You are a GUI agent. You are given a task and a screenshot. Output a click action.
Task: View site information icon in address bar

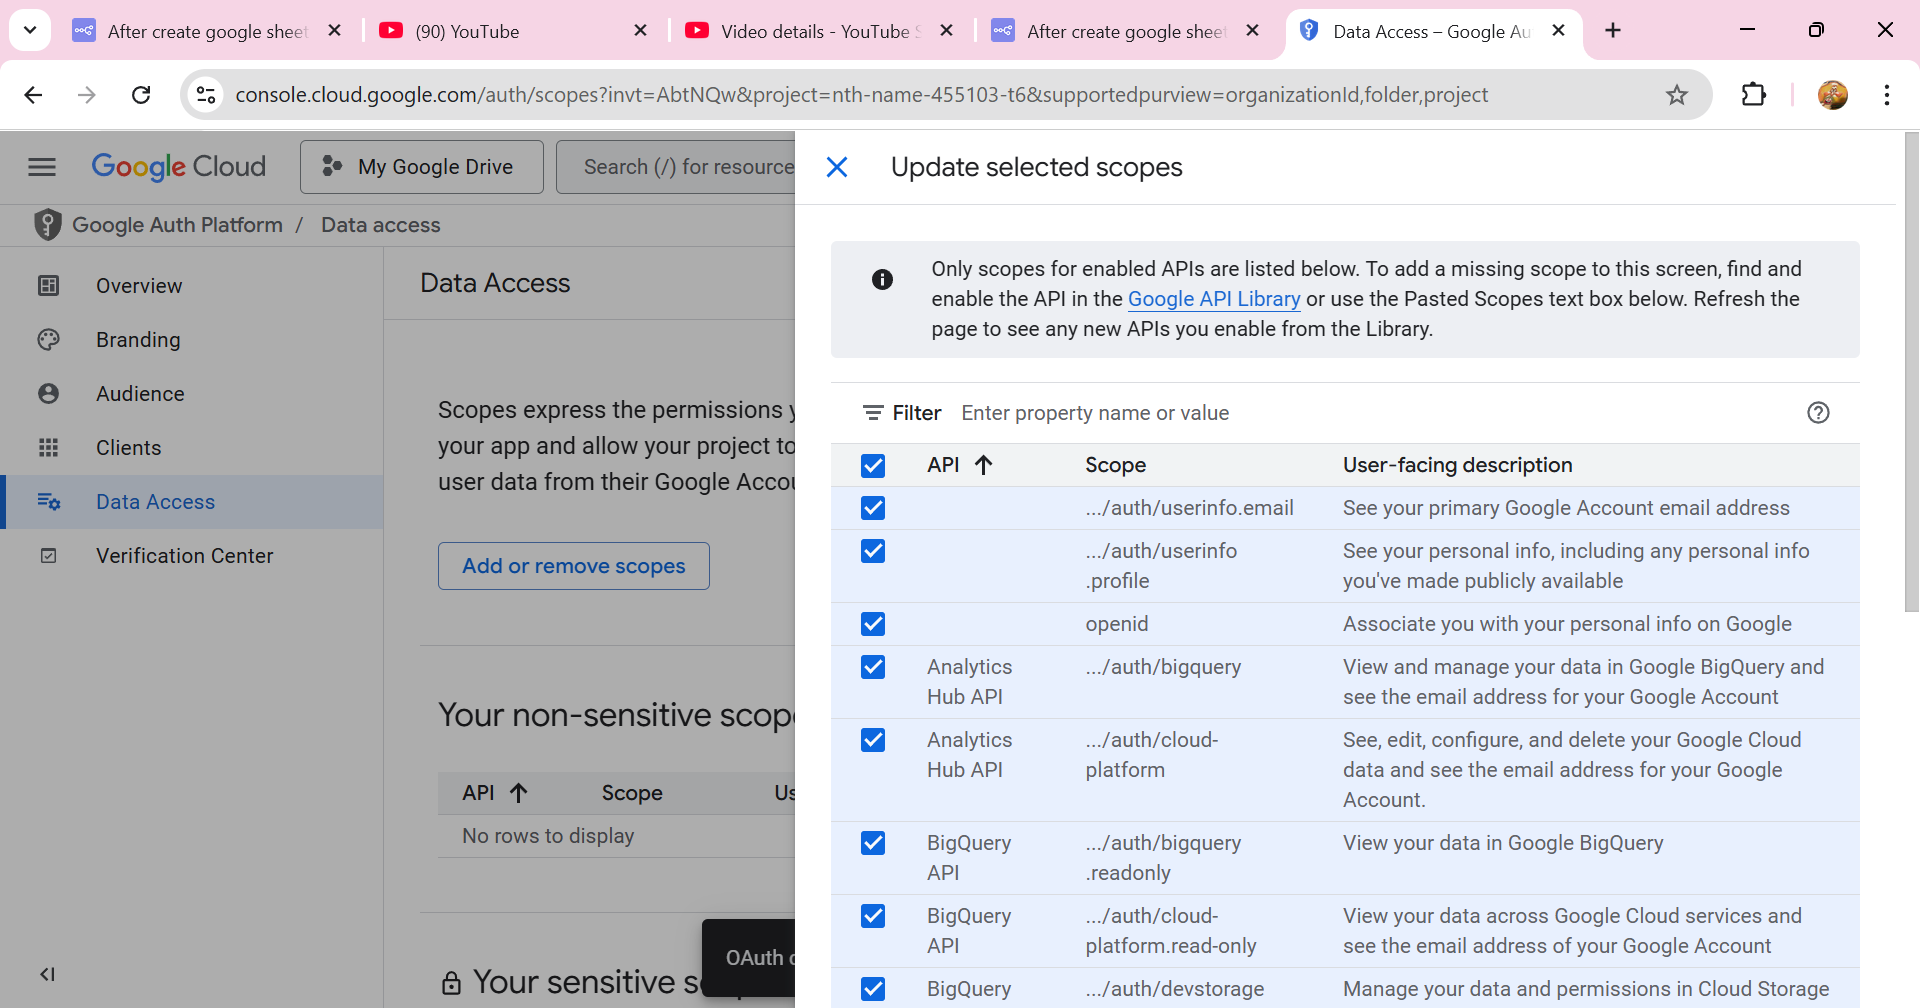206,95
